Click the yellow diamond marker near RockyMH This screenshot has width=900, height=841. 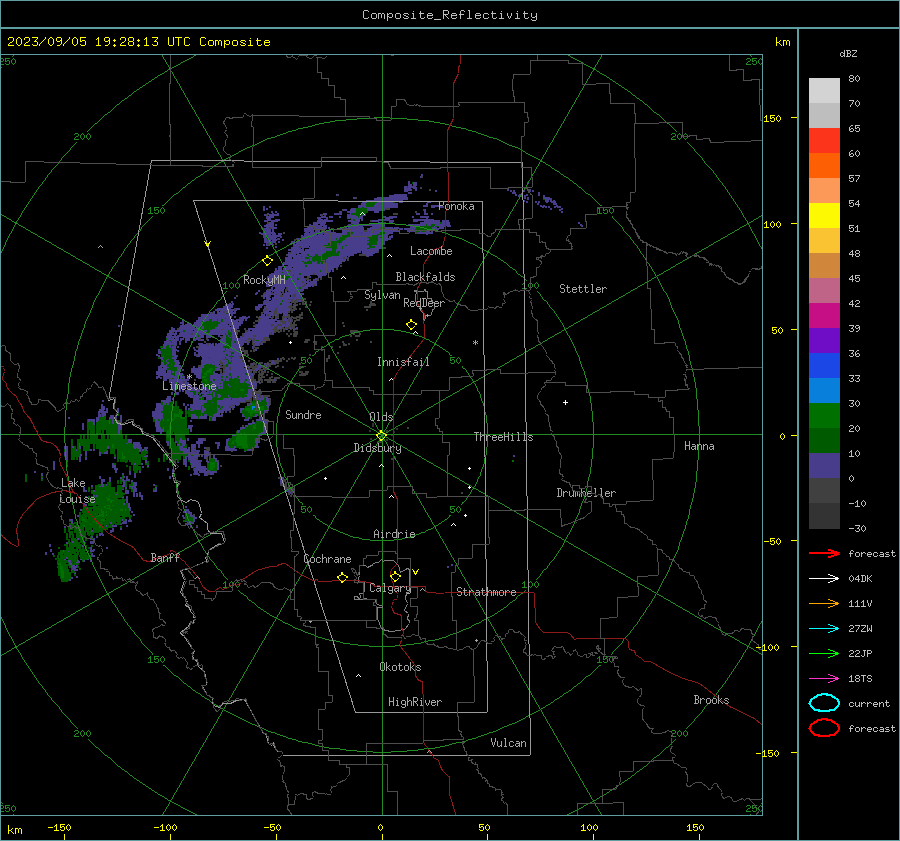[267, 261]
